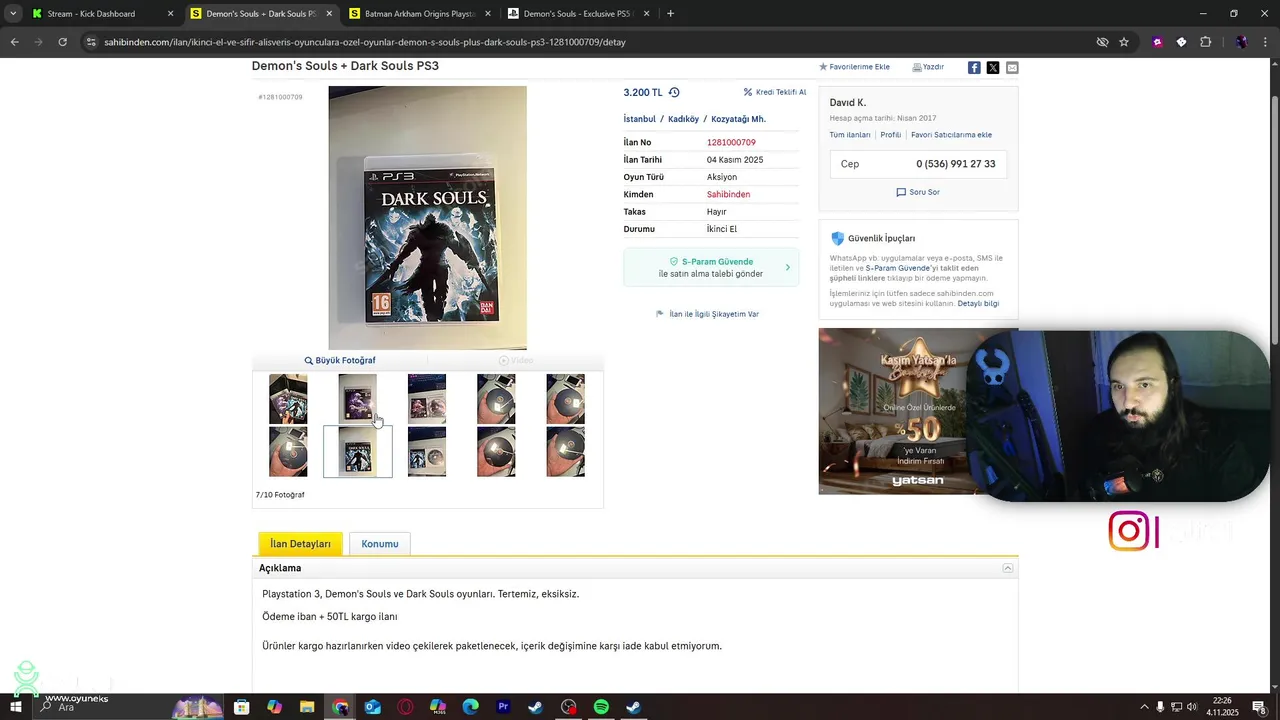This screenshot has width=1280, height=720.
Task: Open seller Profili link
Action: tap(890, 135)
